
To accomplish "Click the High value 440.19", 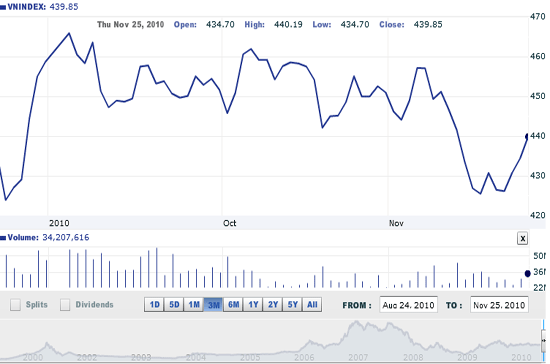I will pos(288,25).
